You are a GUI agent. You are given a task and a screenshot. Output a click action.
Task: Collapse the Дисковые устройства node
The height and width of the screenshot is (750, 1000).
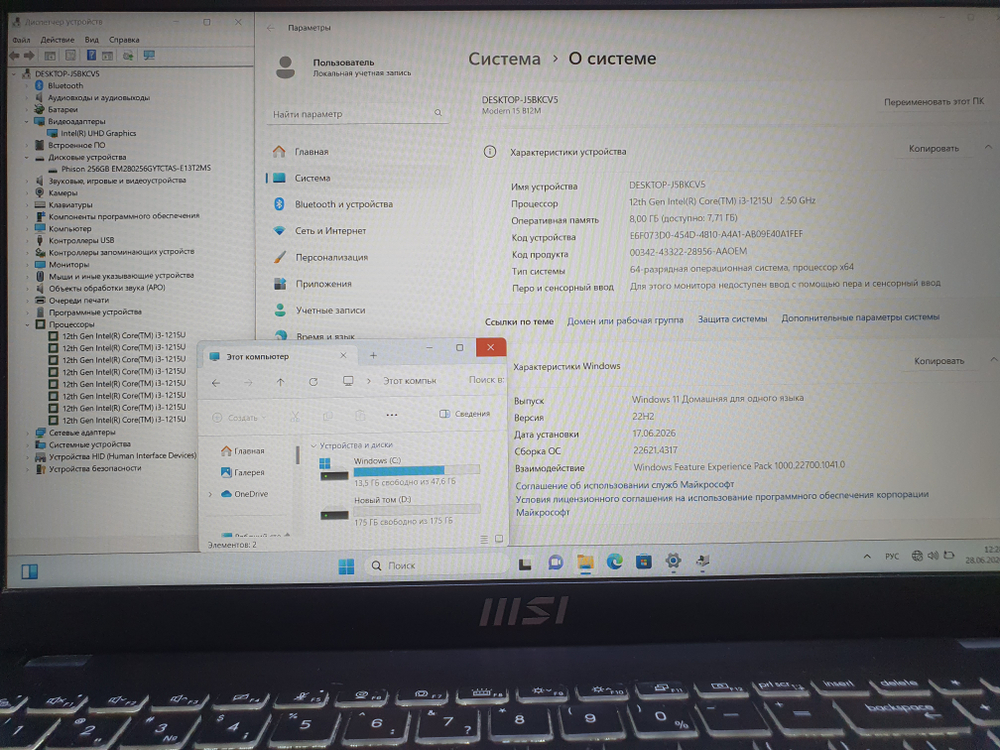[x=27, y=157]
